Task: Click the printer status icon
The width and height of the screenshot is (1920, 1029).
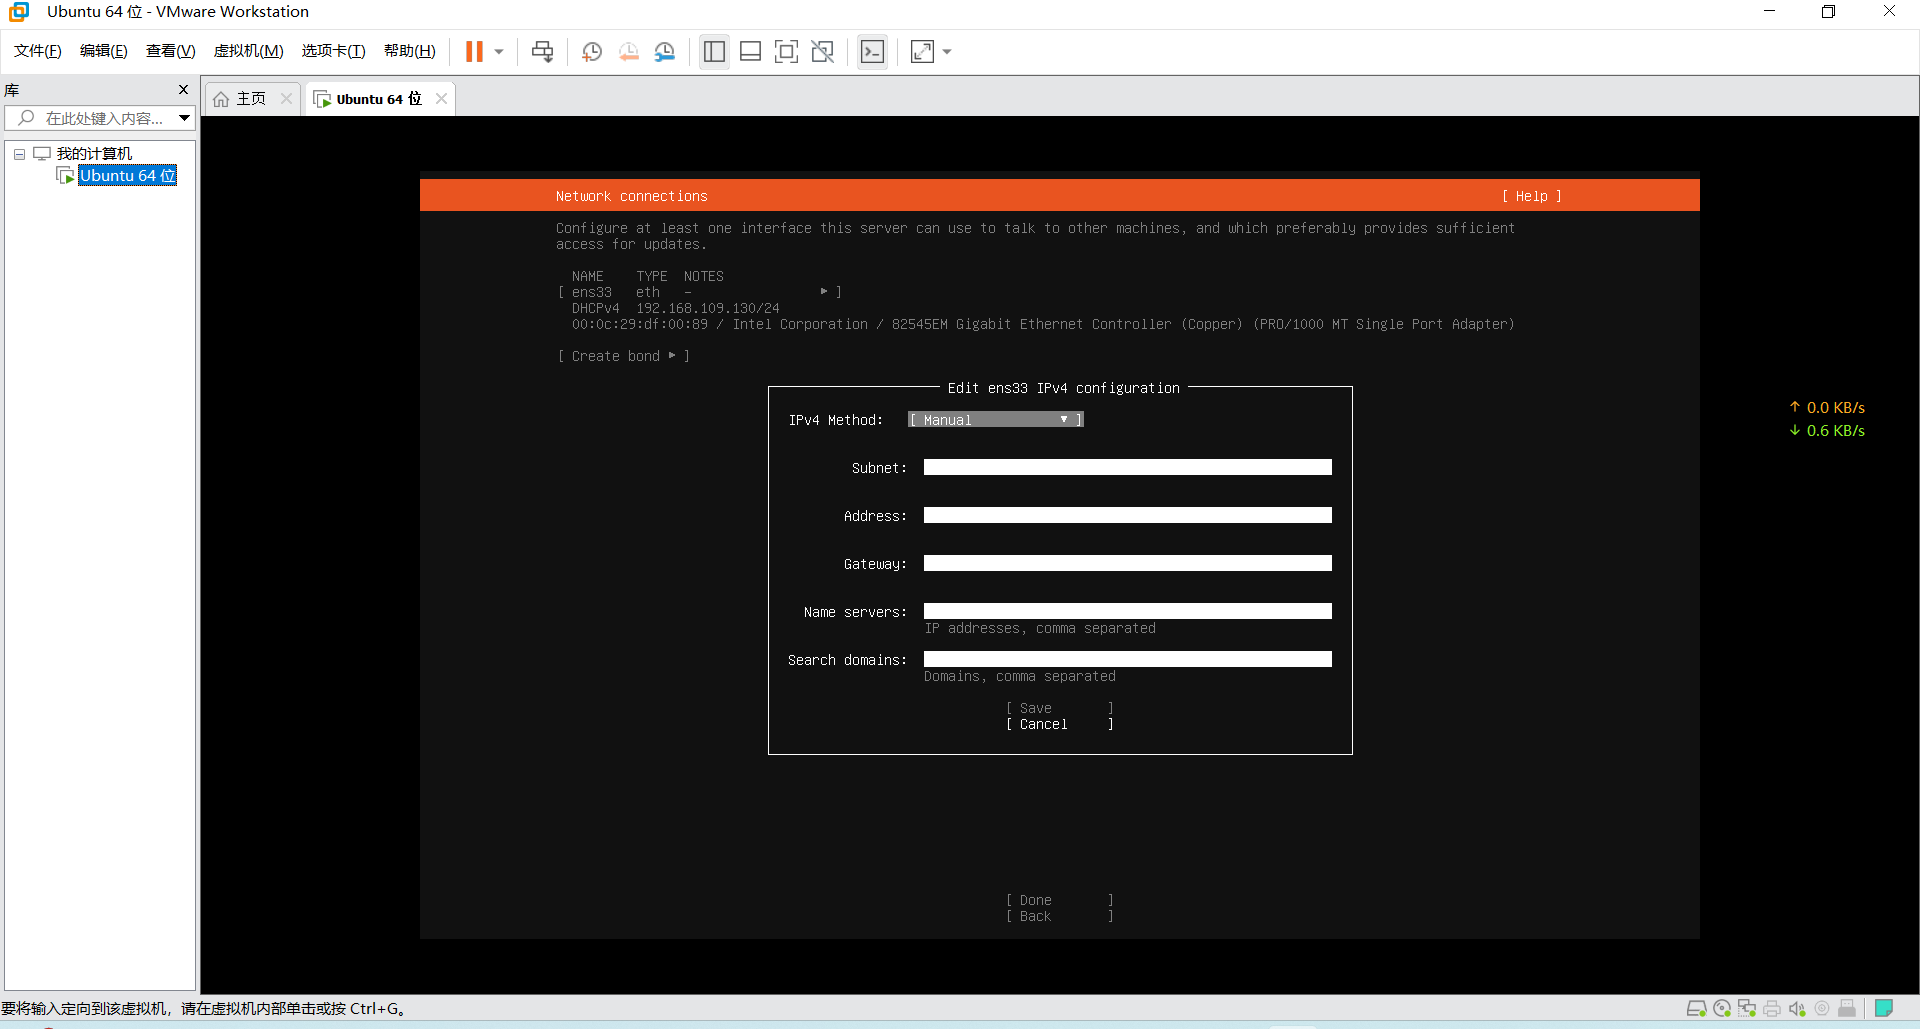Action: [1772, 1008]
